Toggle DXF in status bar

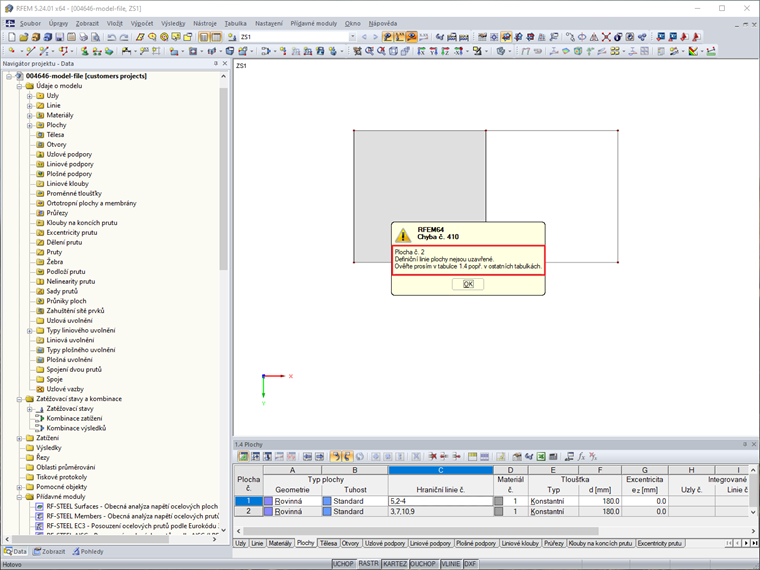pyautogui.click(x=470, y=564)
